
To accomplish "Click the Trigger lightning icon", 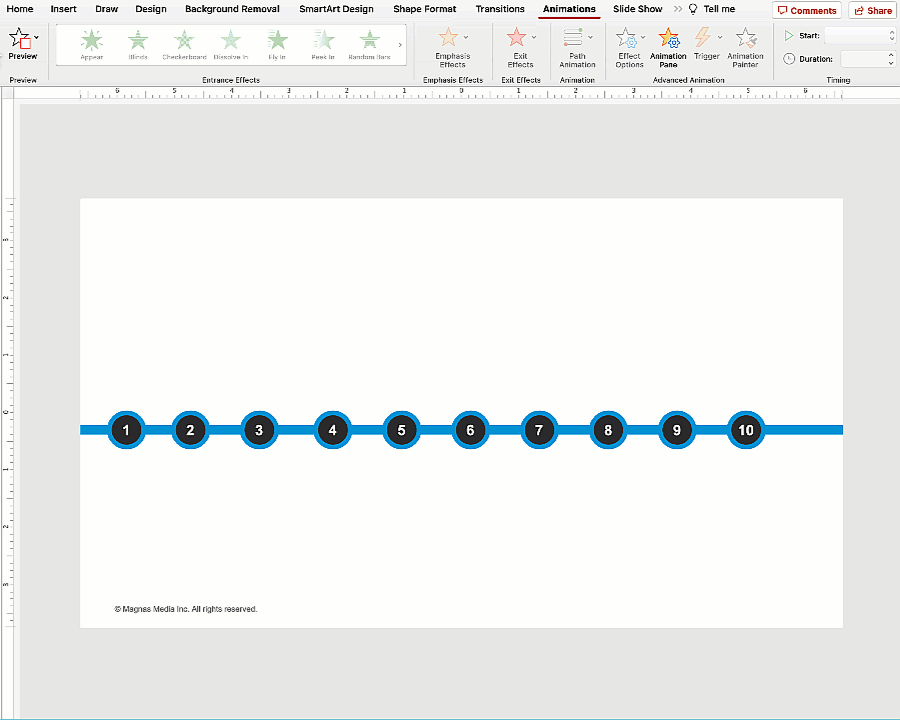I will pyautogui.click(x=703, y=38).
